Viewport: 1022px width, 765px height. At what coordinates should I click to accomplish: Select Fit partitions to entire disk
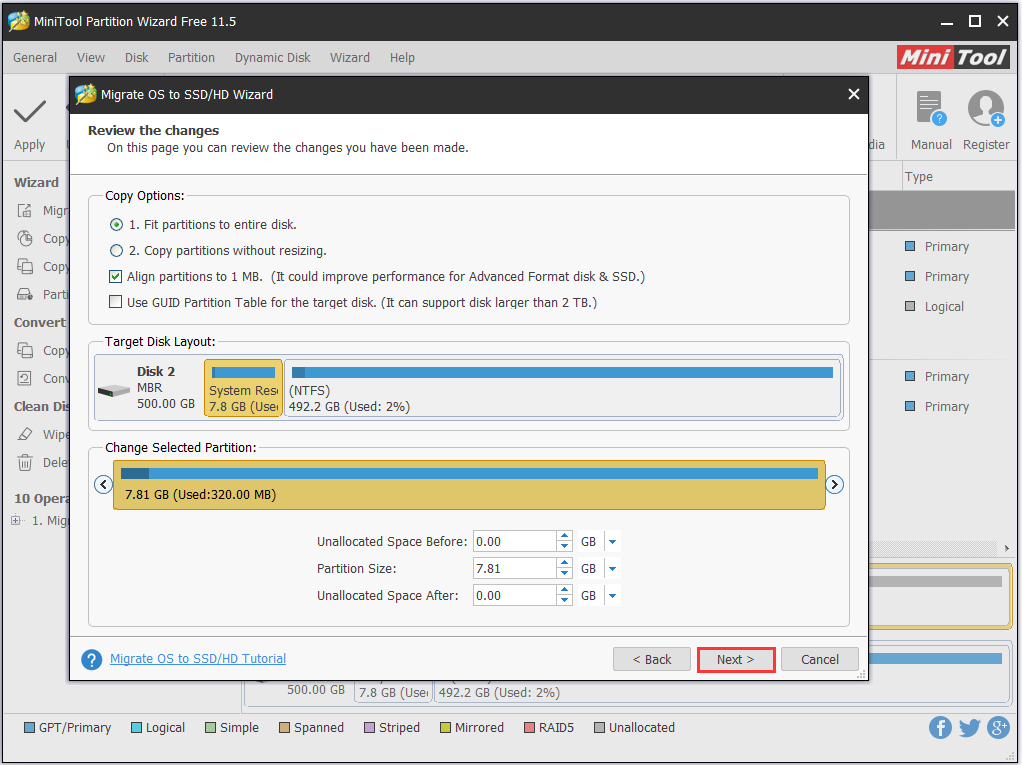click(116, 225)
